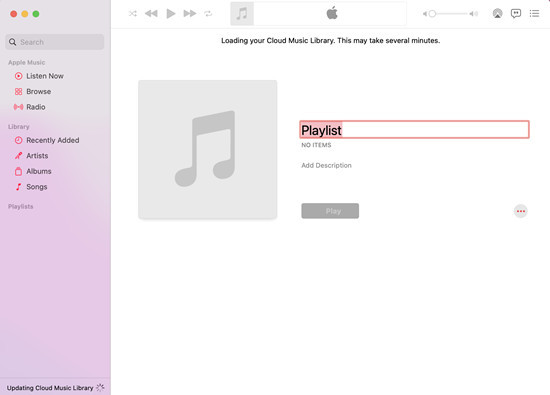Skip forward to next track
The height and width of the screenshot is (395, 550).
pyautogui.click(x=190, y=14)
